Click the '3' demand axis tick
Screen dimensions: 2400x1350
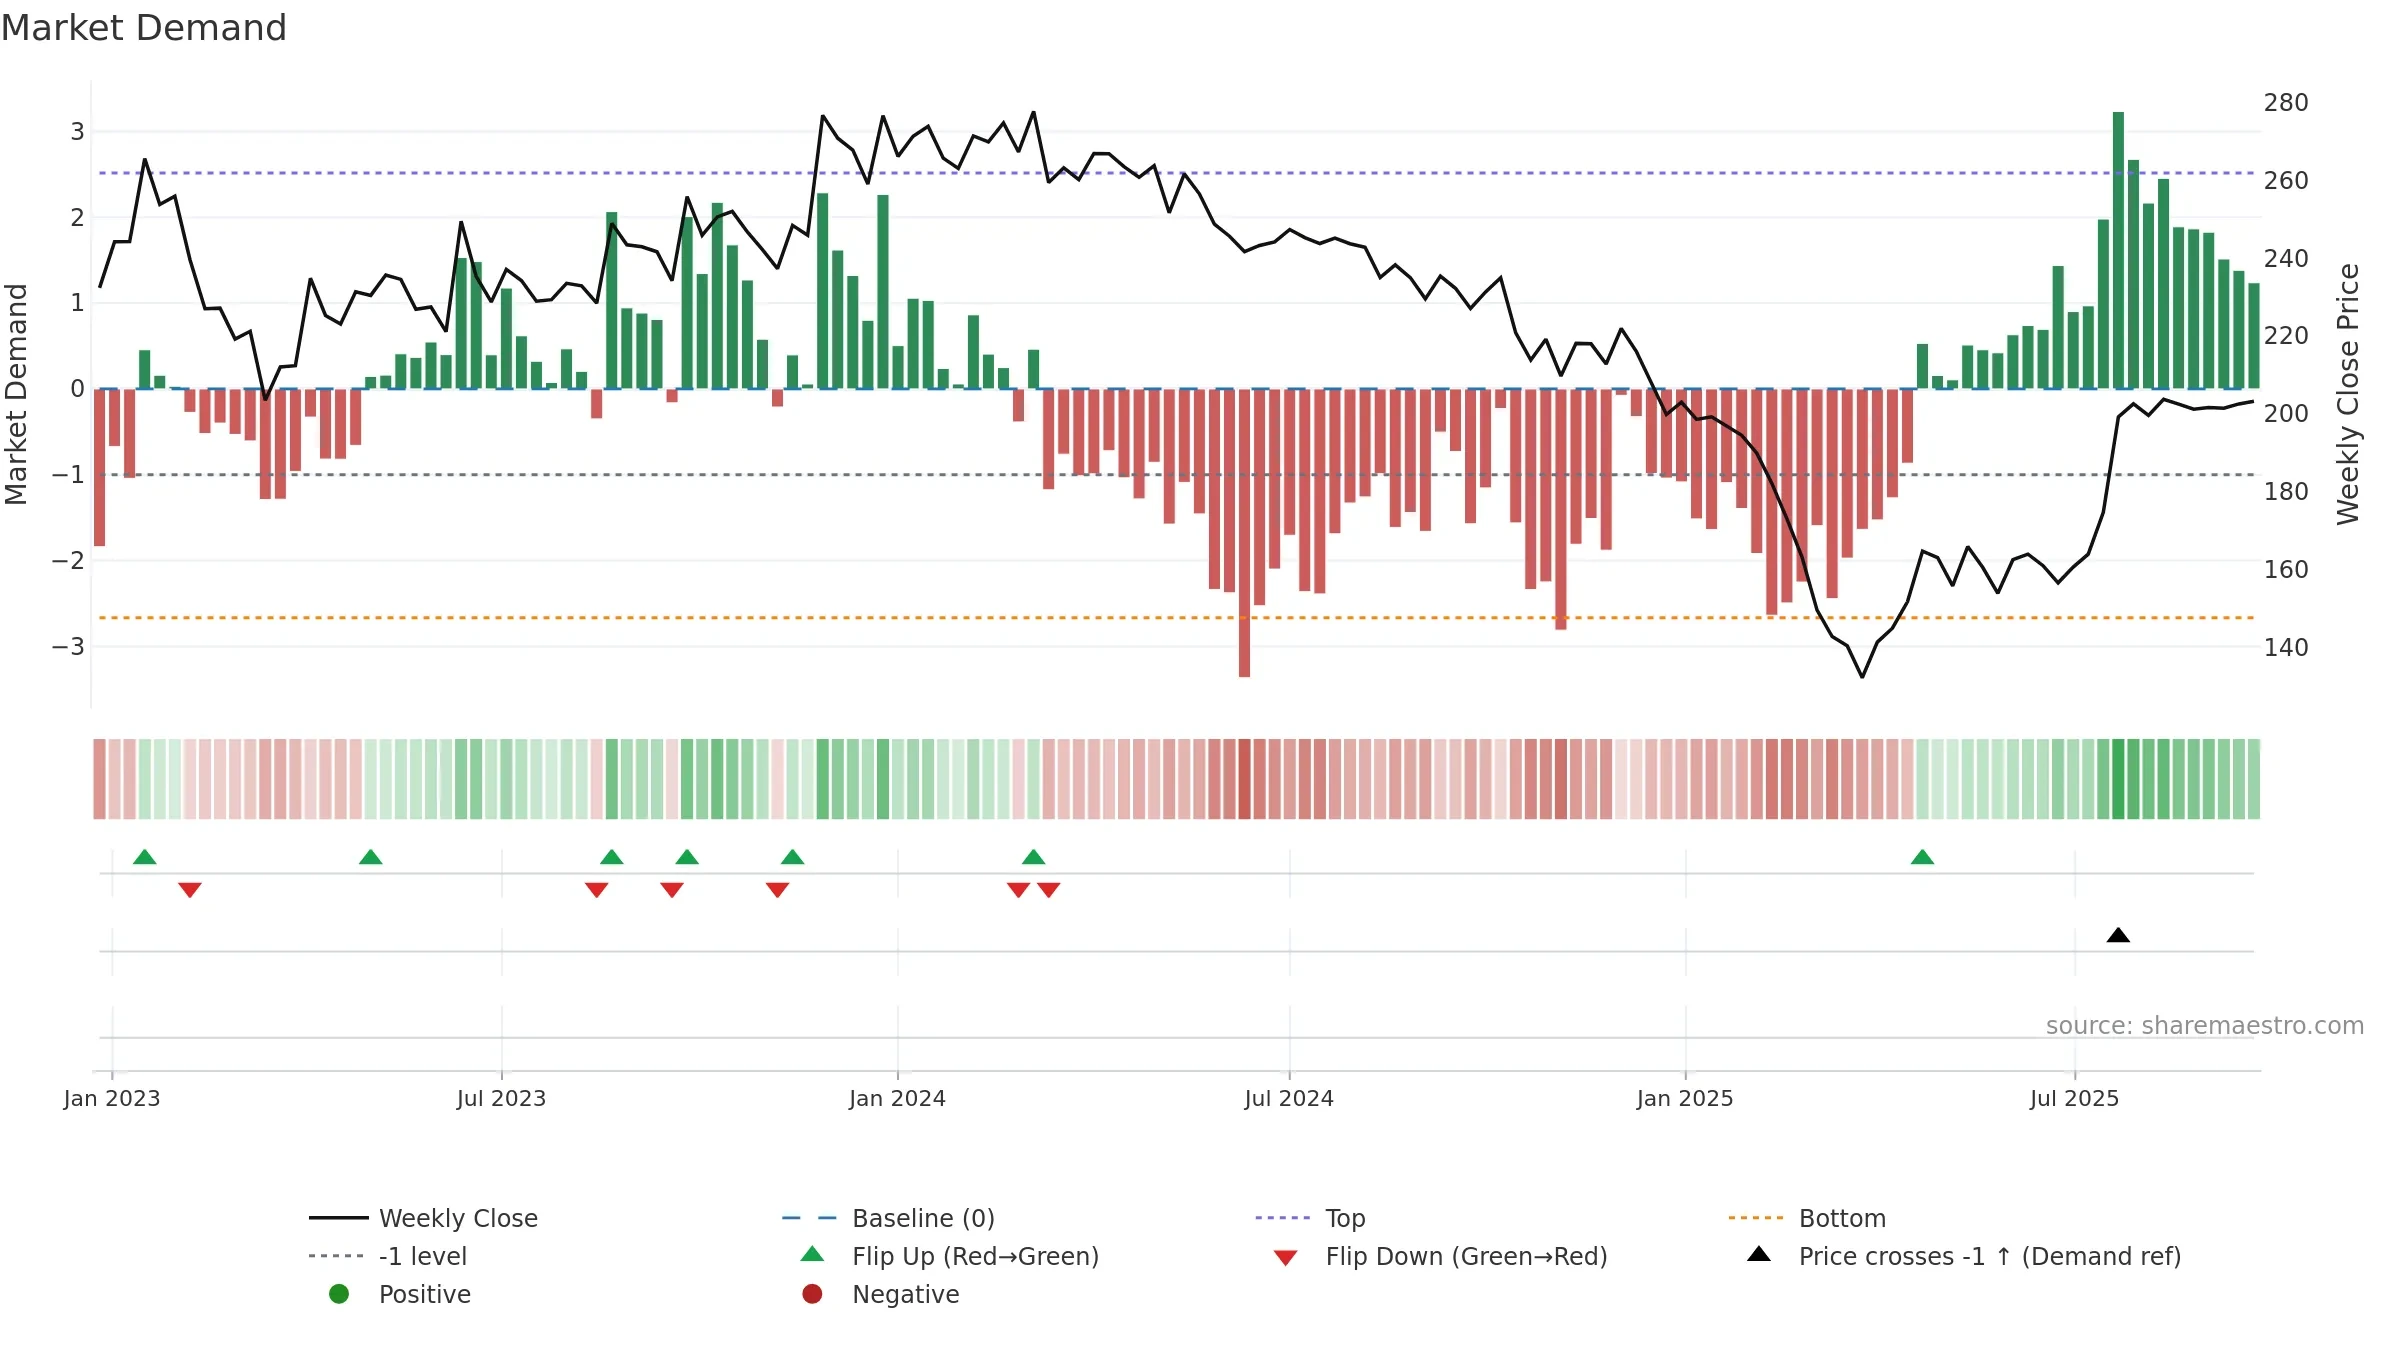tap(77, 132)
